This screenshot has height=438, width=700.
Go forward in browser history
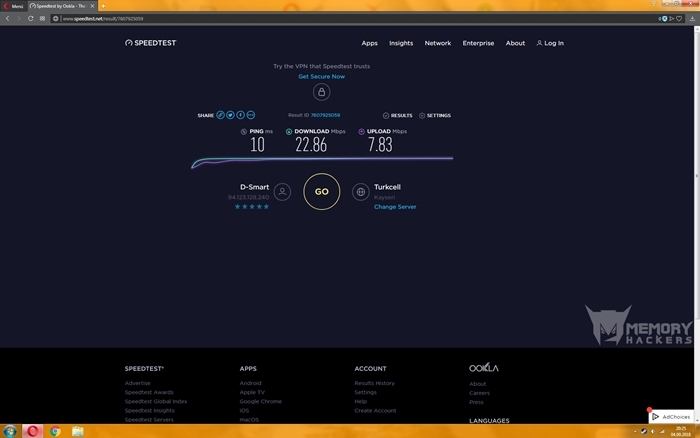pyautogui.click(x=19, y=18)
